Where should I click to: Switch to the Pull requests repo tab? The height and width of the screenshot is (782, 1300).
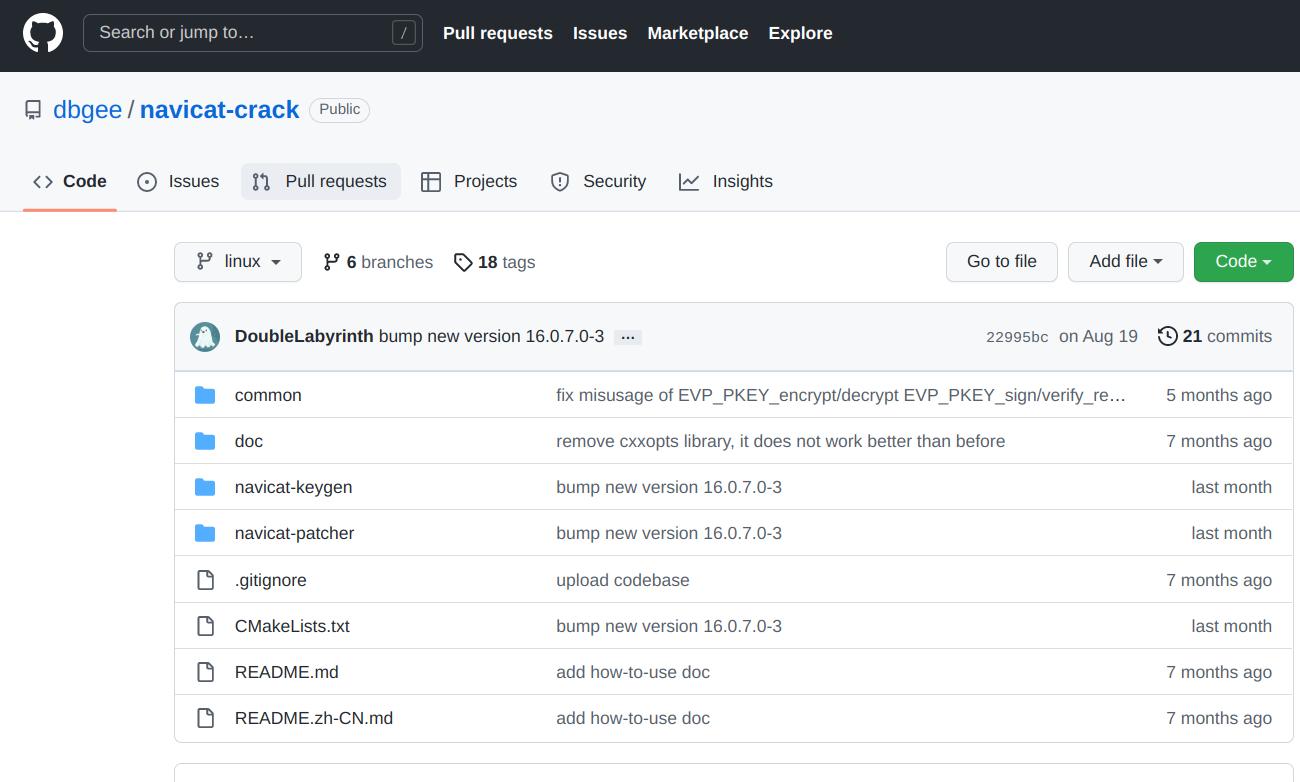321,182
